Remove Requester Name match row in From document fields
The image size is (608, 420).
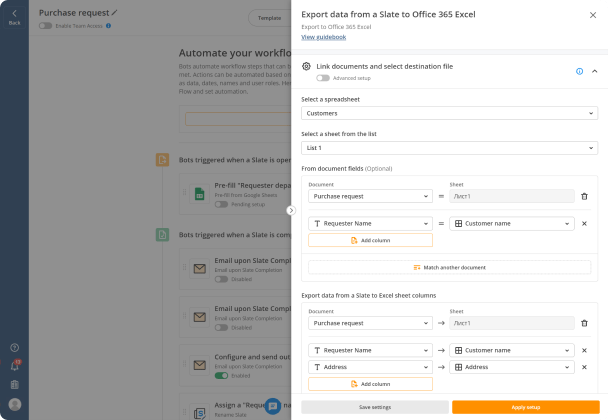[584, 223]
